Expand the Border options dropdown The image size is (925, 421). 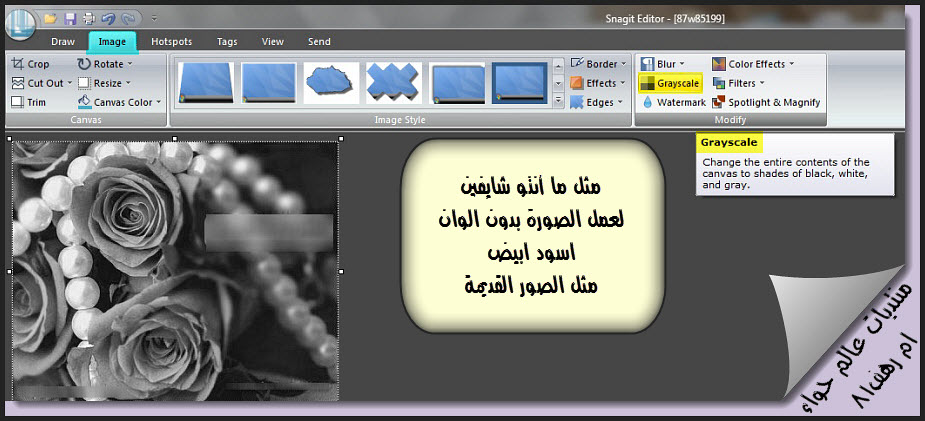click(x=623, y=64)
